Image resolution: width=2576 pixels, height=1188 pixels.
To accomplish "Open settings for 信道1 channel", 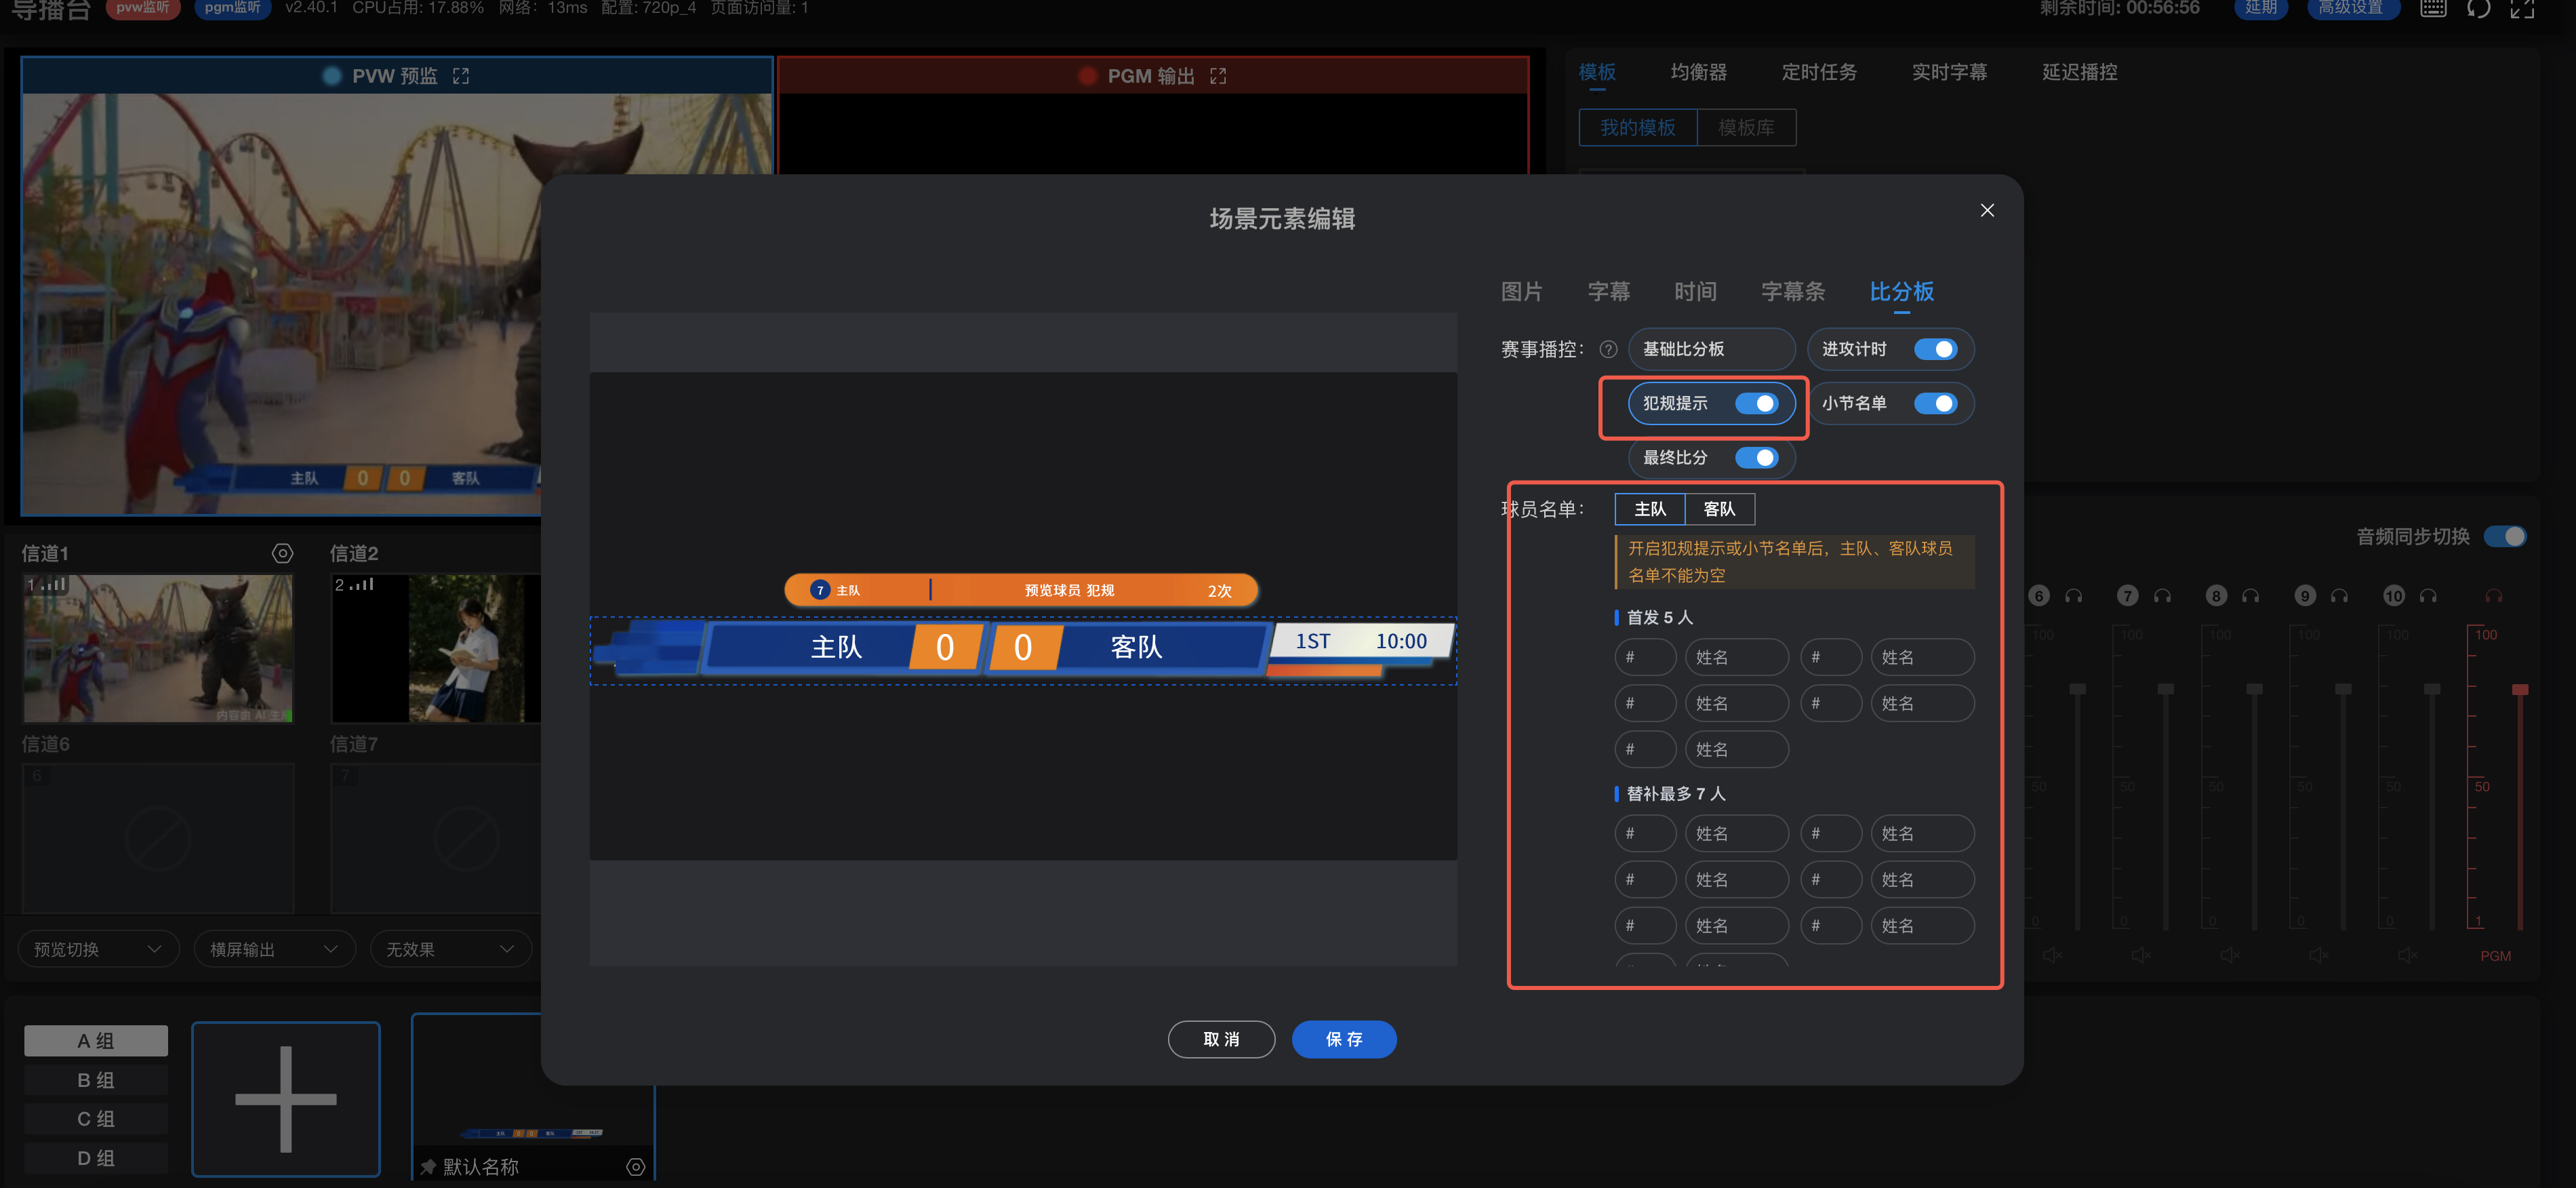I will 283,553.
